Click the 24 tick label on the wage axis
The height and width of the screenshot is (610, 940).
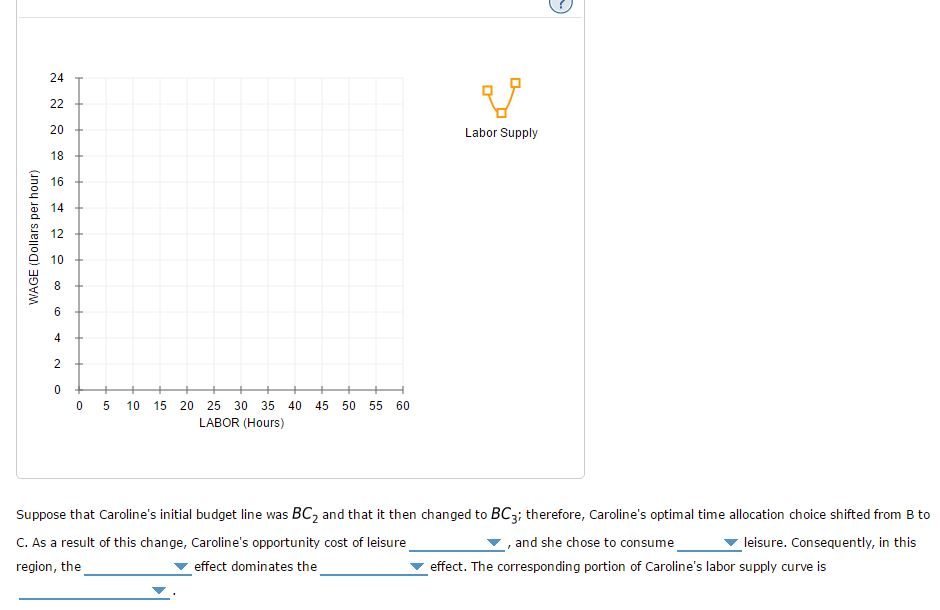57,78
